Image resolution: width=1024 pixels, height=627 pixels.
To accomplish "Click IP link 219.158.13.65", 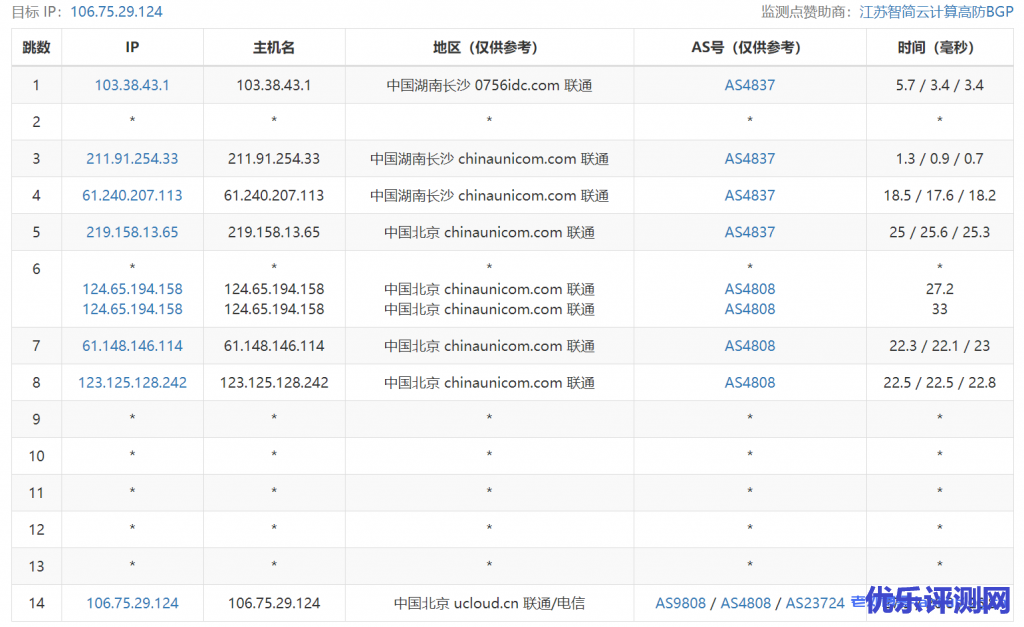I will point(132,232).
